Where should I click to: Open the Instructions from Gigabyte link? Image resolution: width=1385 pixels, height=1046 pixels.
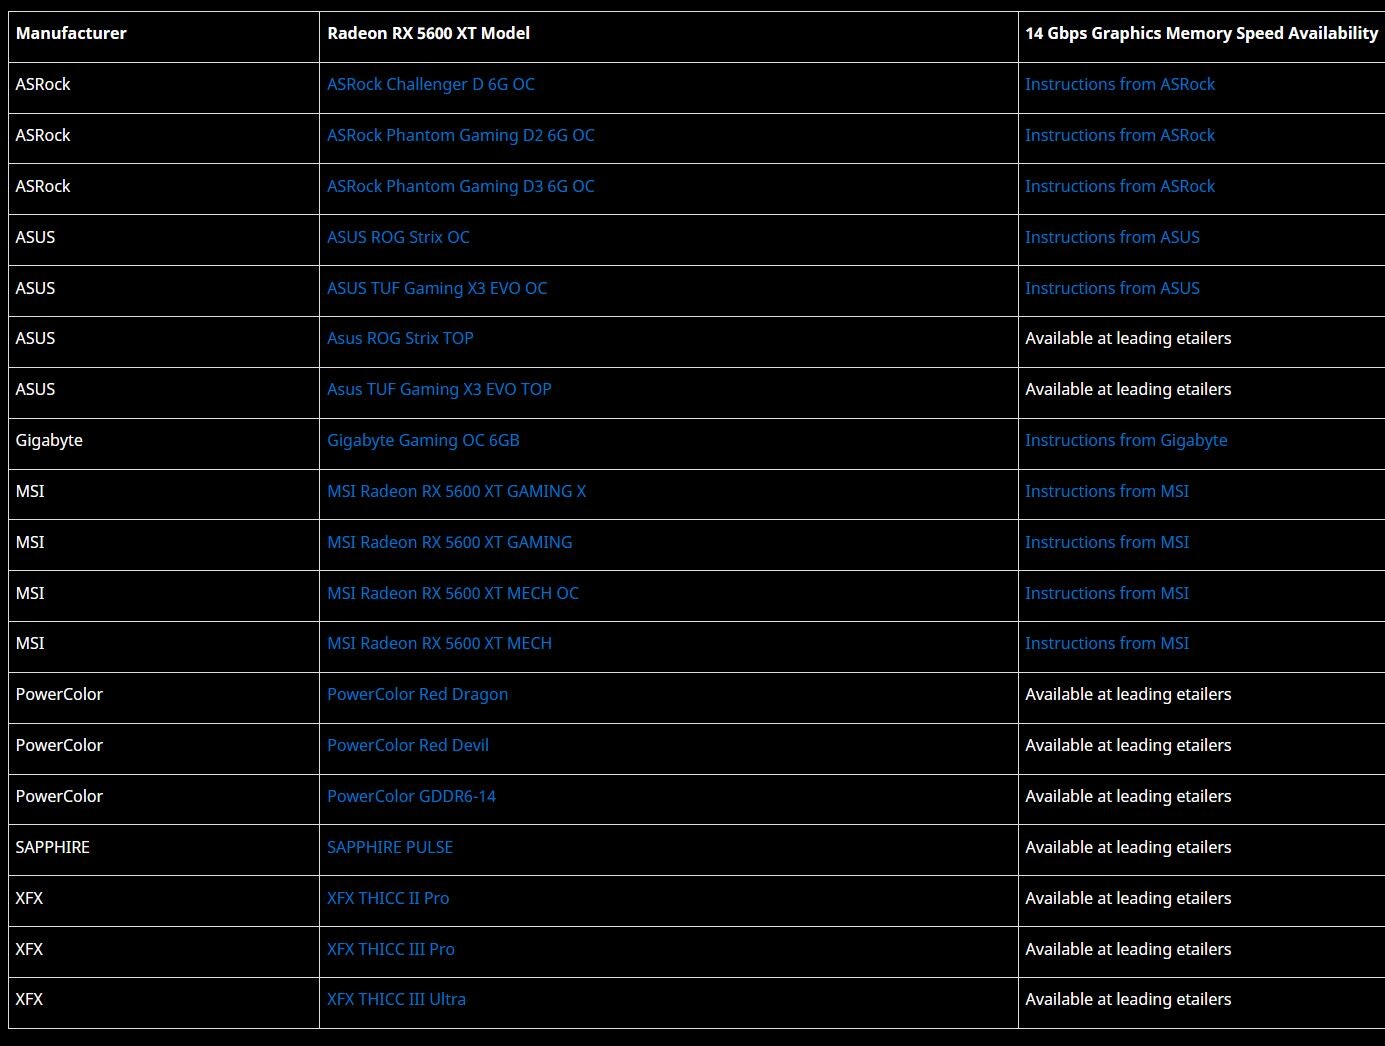(1125, 441)
